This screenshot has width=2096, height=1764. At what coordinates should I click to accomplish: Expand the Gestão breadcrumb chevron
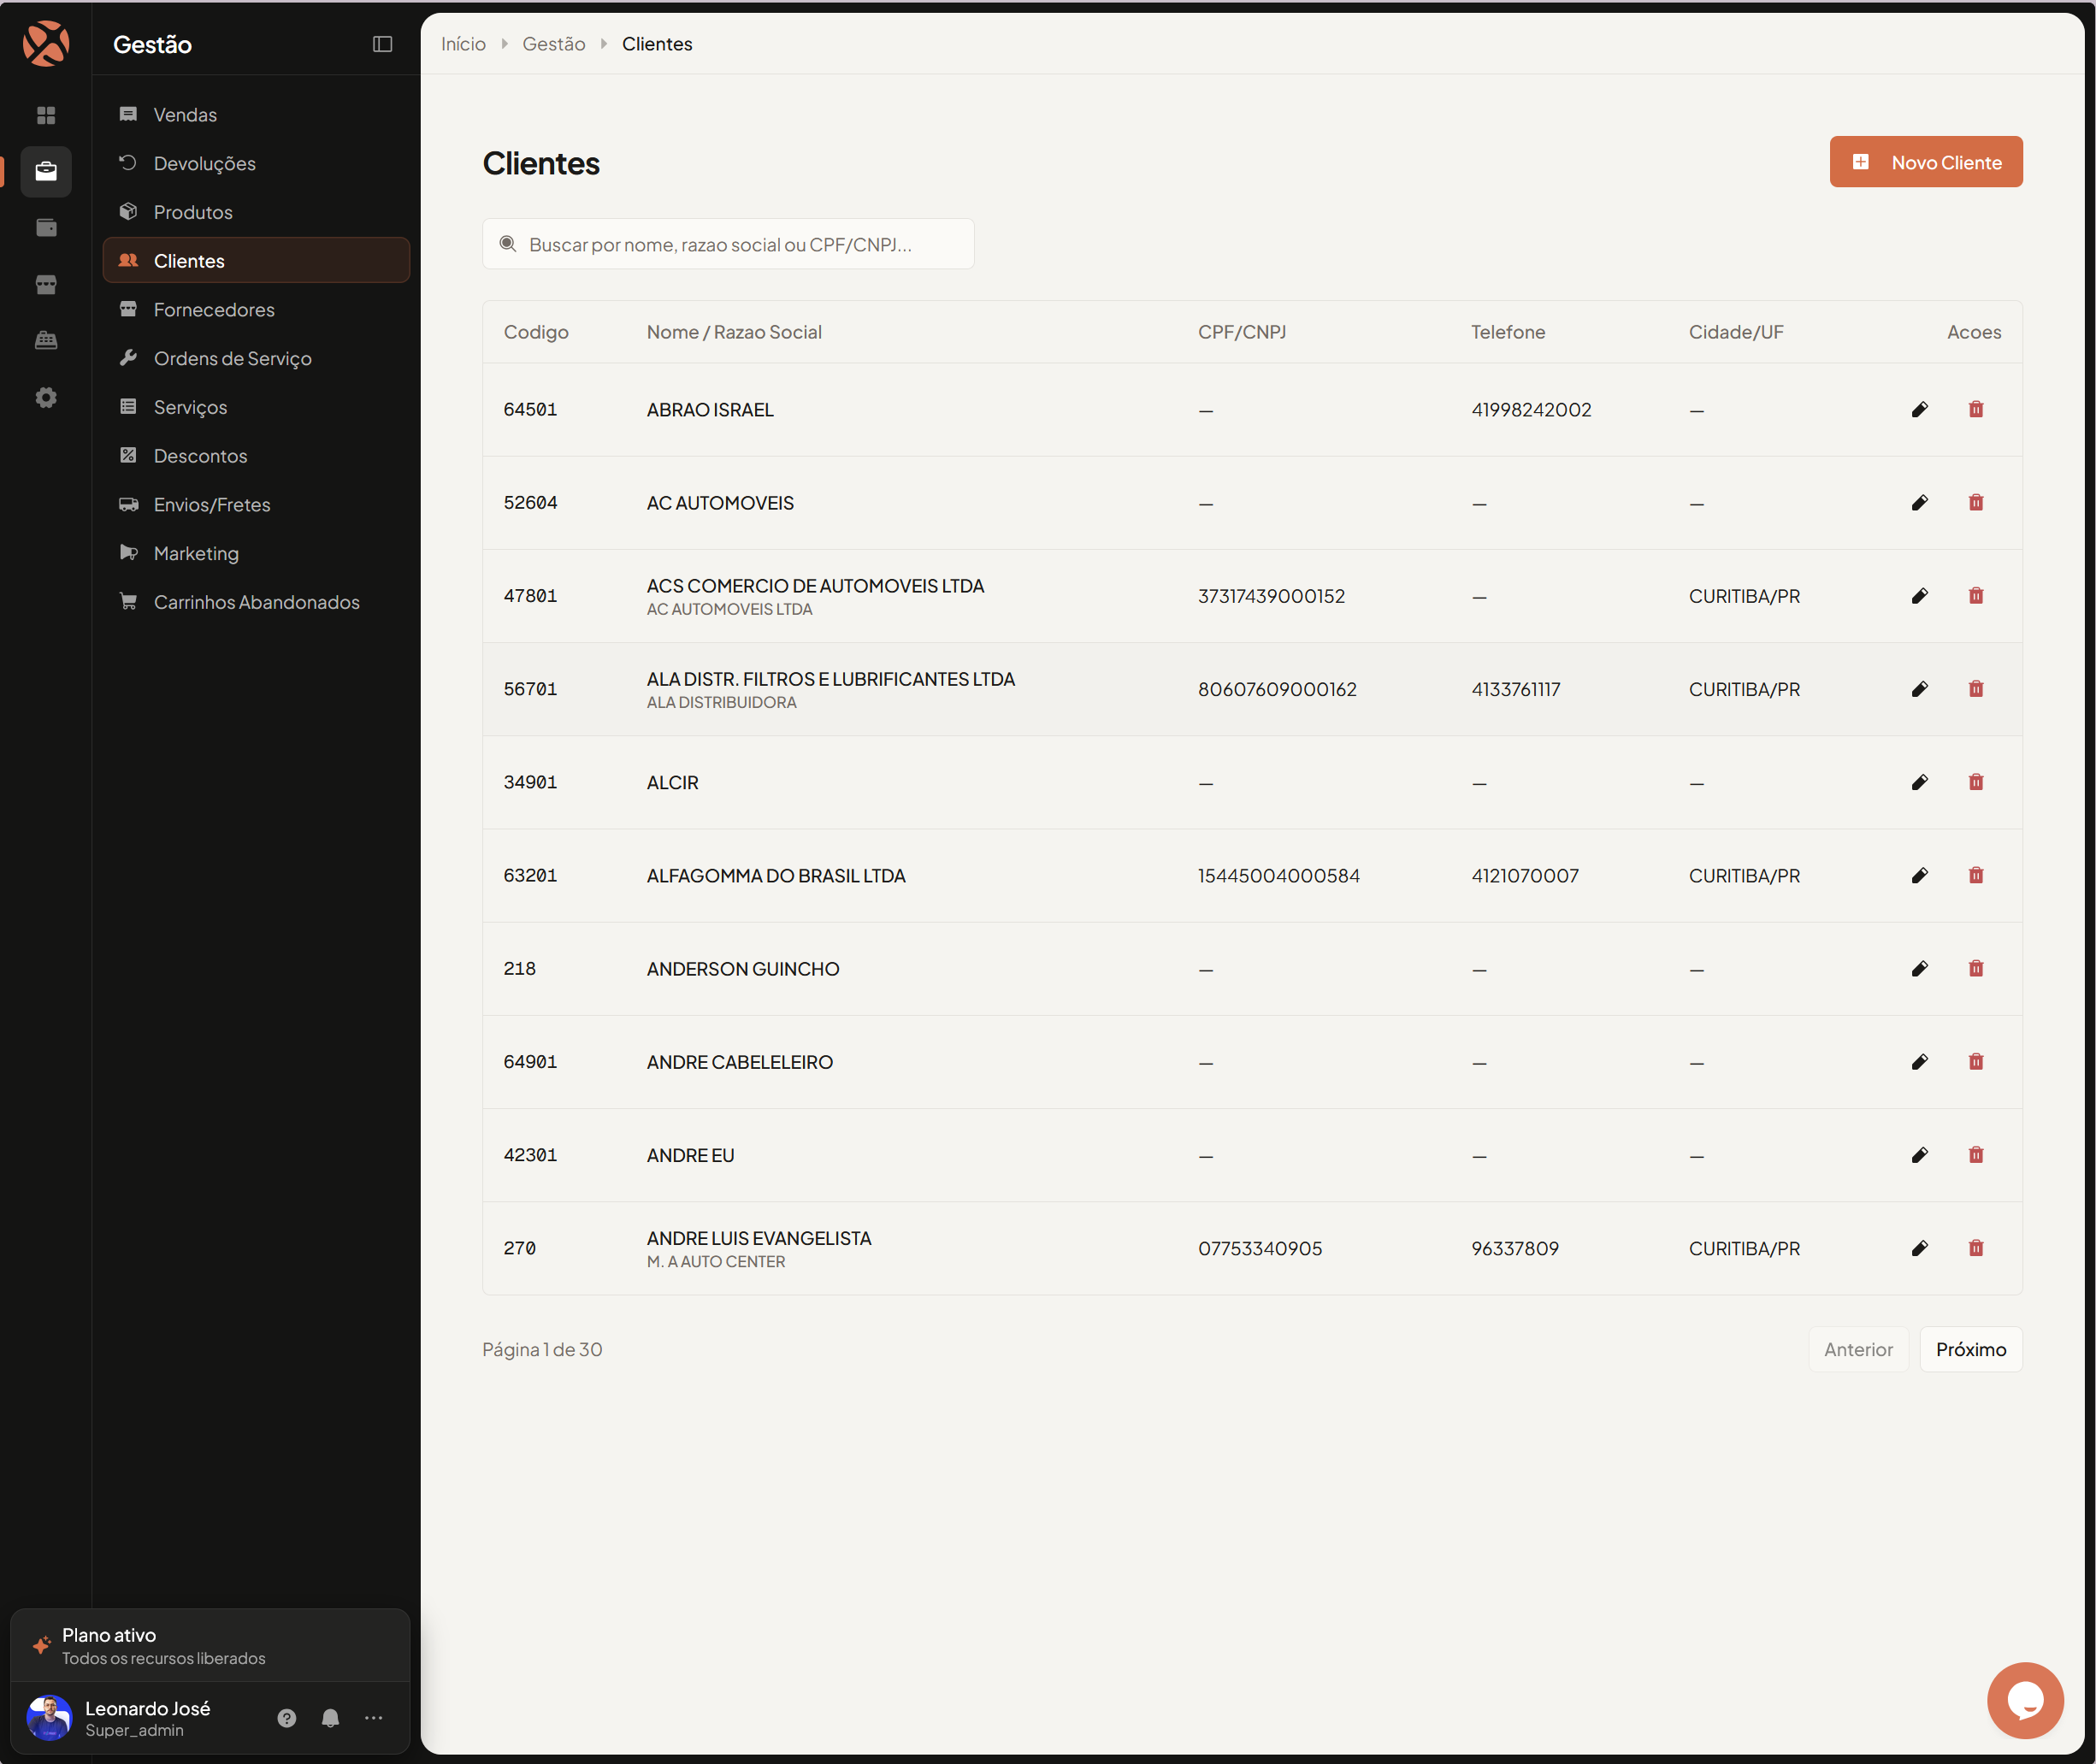pos(603,44)
